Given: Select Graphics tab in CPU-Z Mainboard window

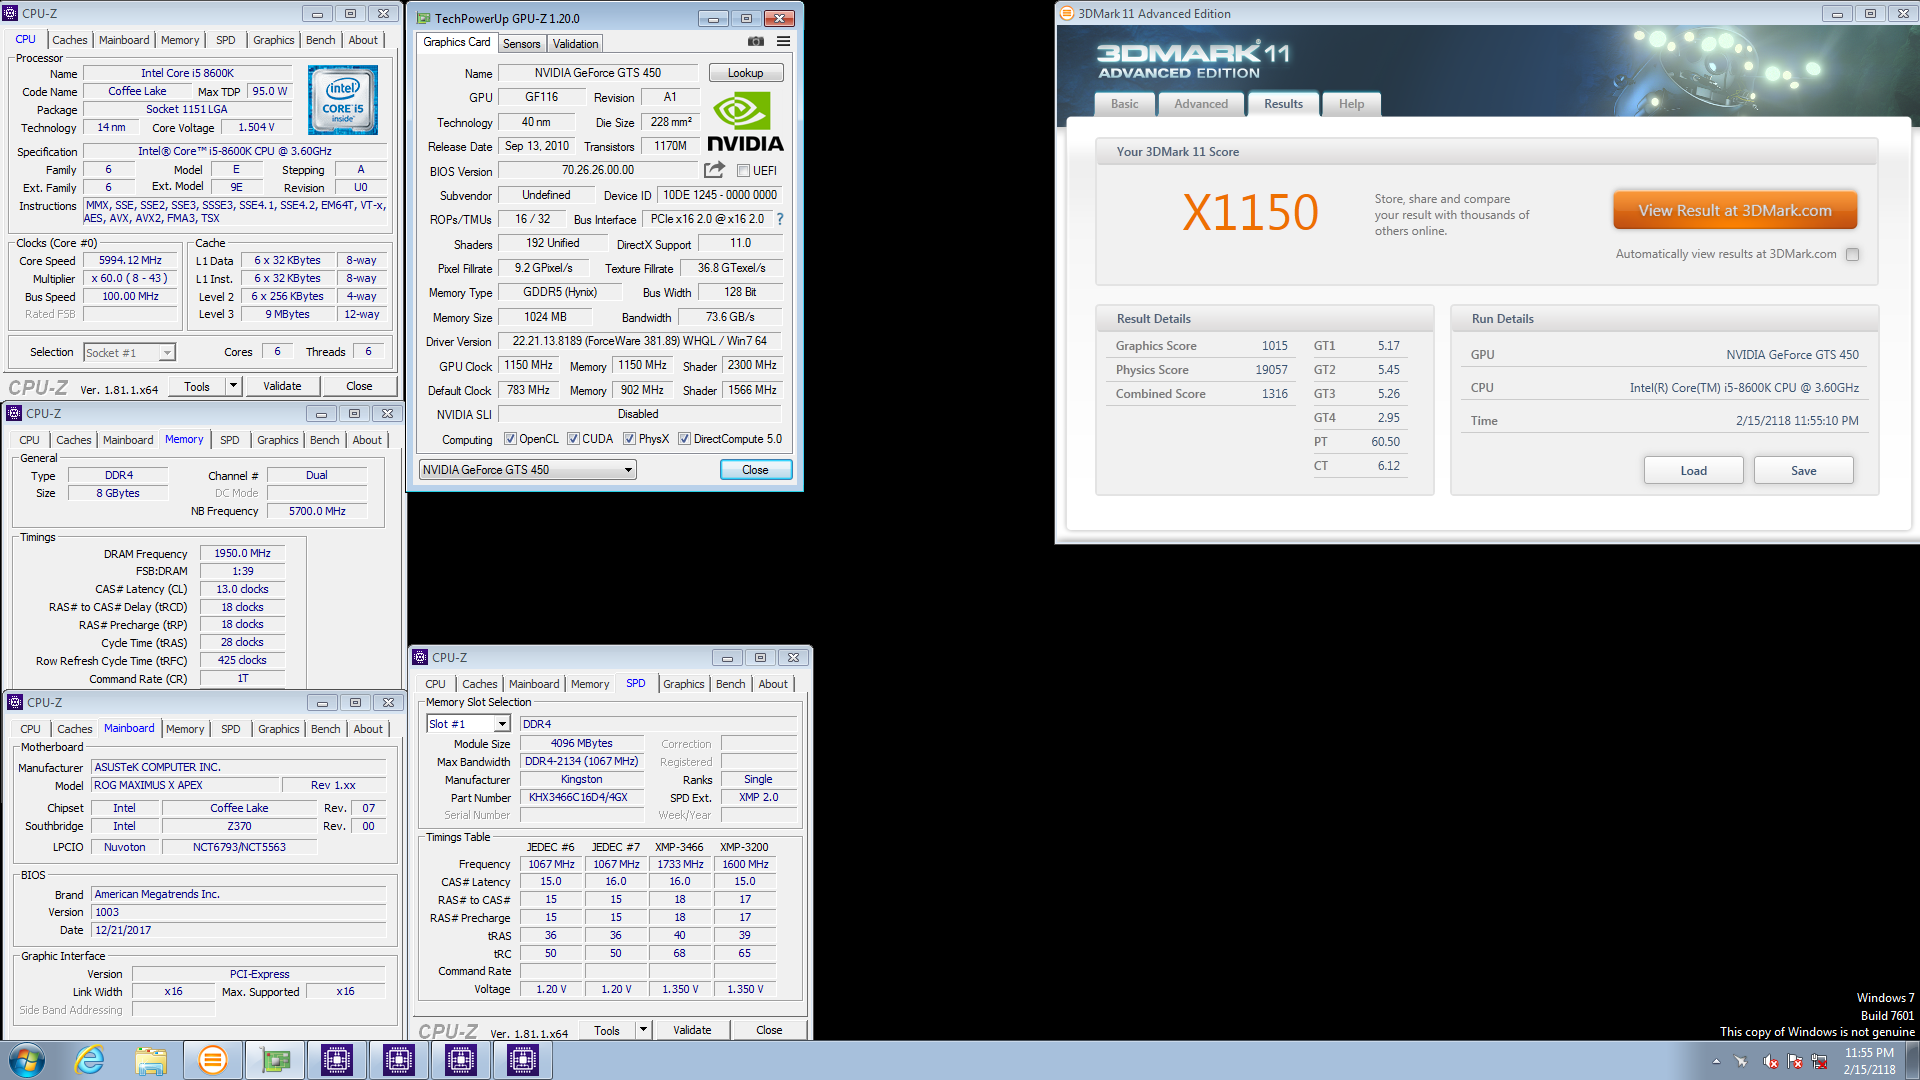Looking at the screenshot, I should click(x=278, y=729).
